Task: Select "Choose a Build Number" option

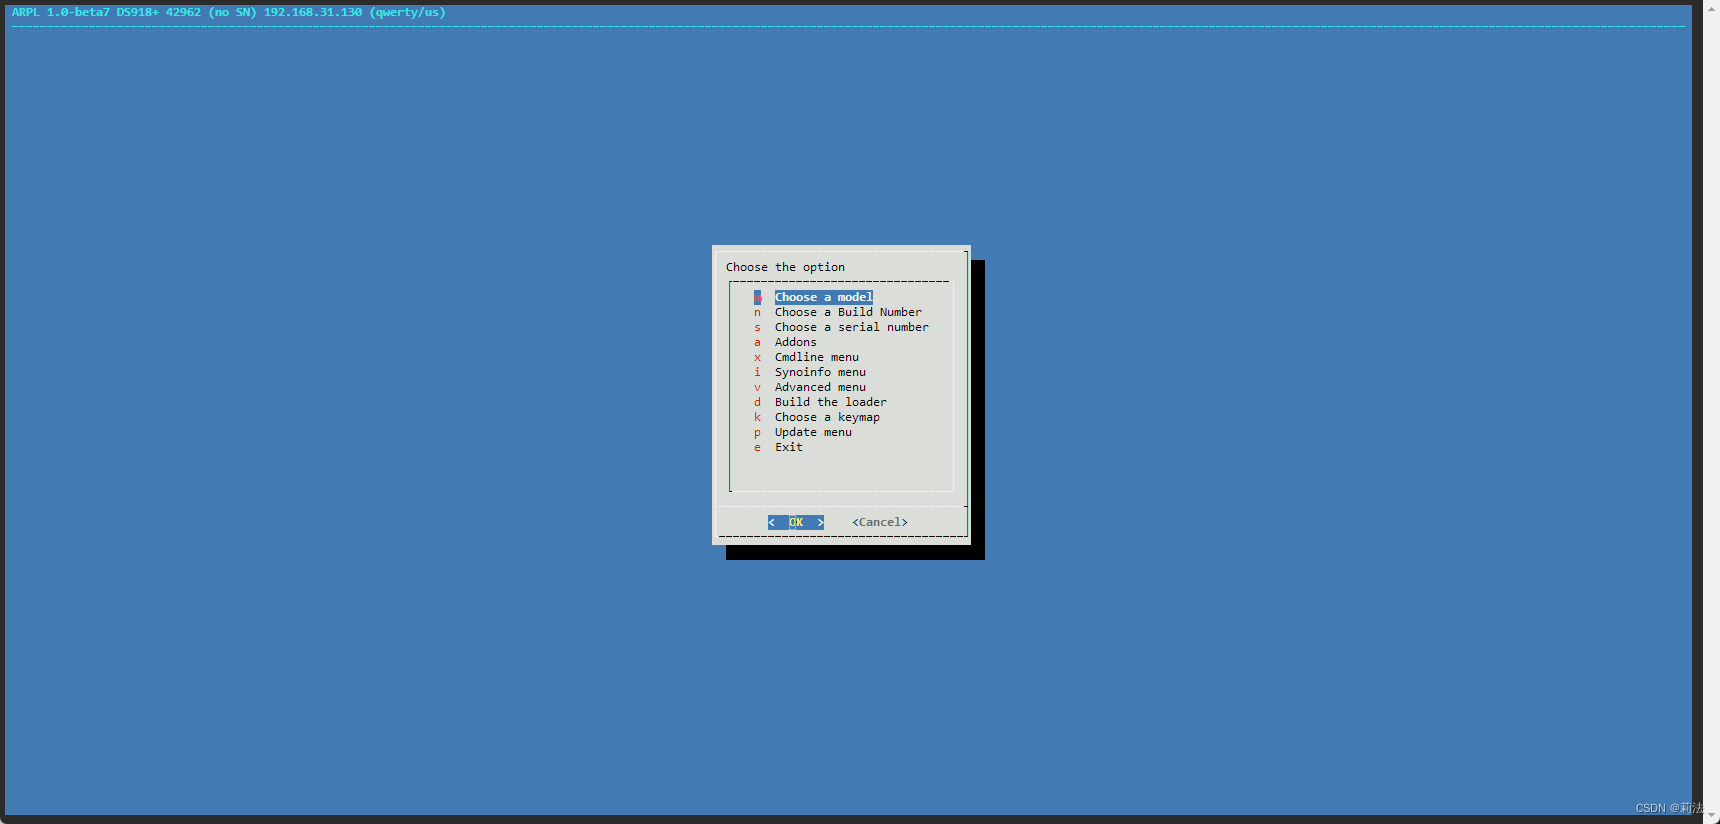Action: 848,312
